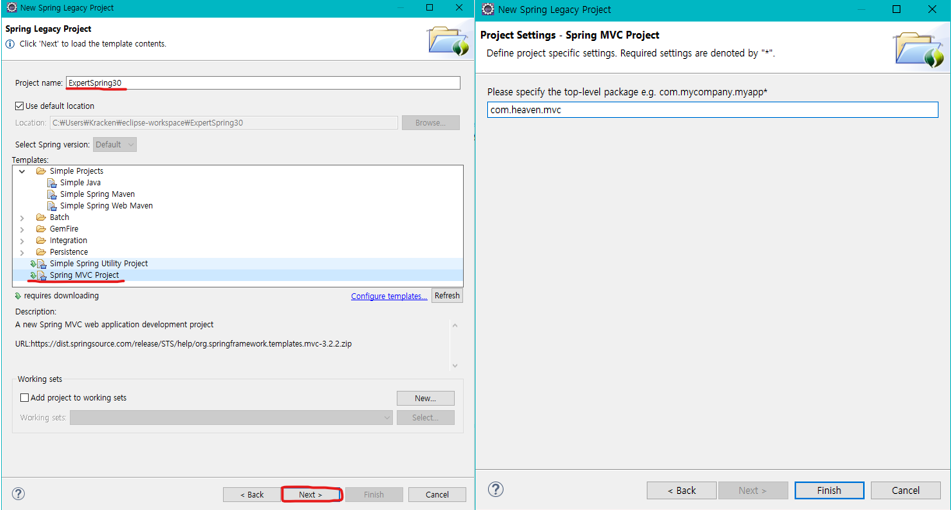Click the Simple Projects folder icon

point(41,171)
